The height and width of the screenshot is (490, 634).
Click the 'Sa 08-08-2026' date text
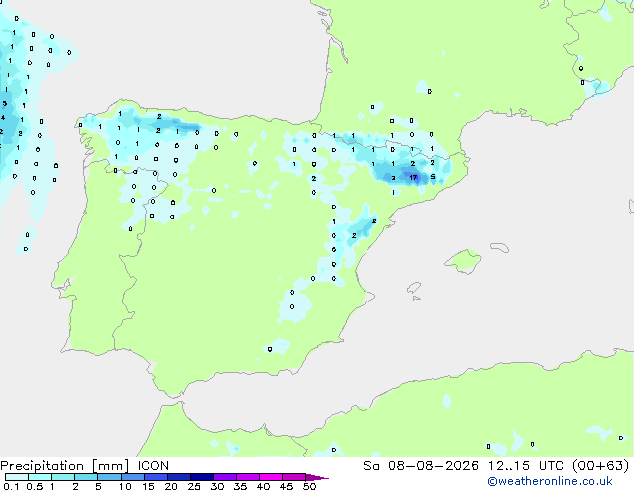click(x=421, y=466)
